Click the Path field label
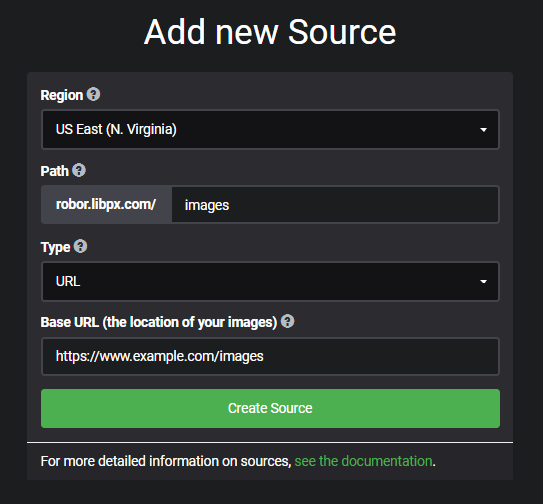This screenshot has height=504, width=543. point(54,171)
